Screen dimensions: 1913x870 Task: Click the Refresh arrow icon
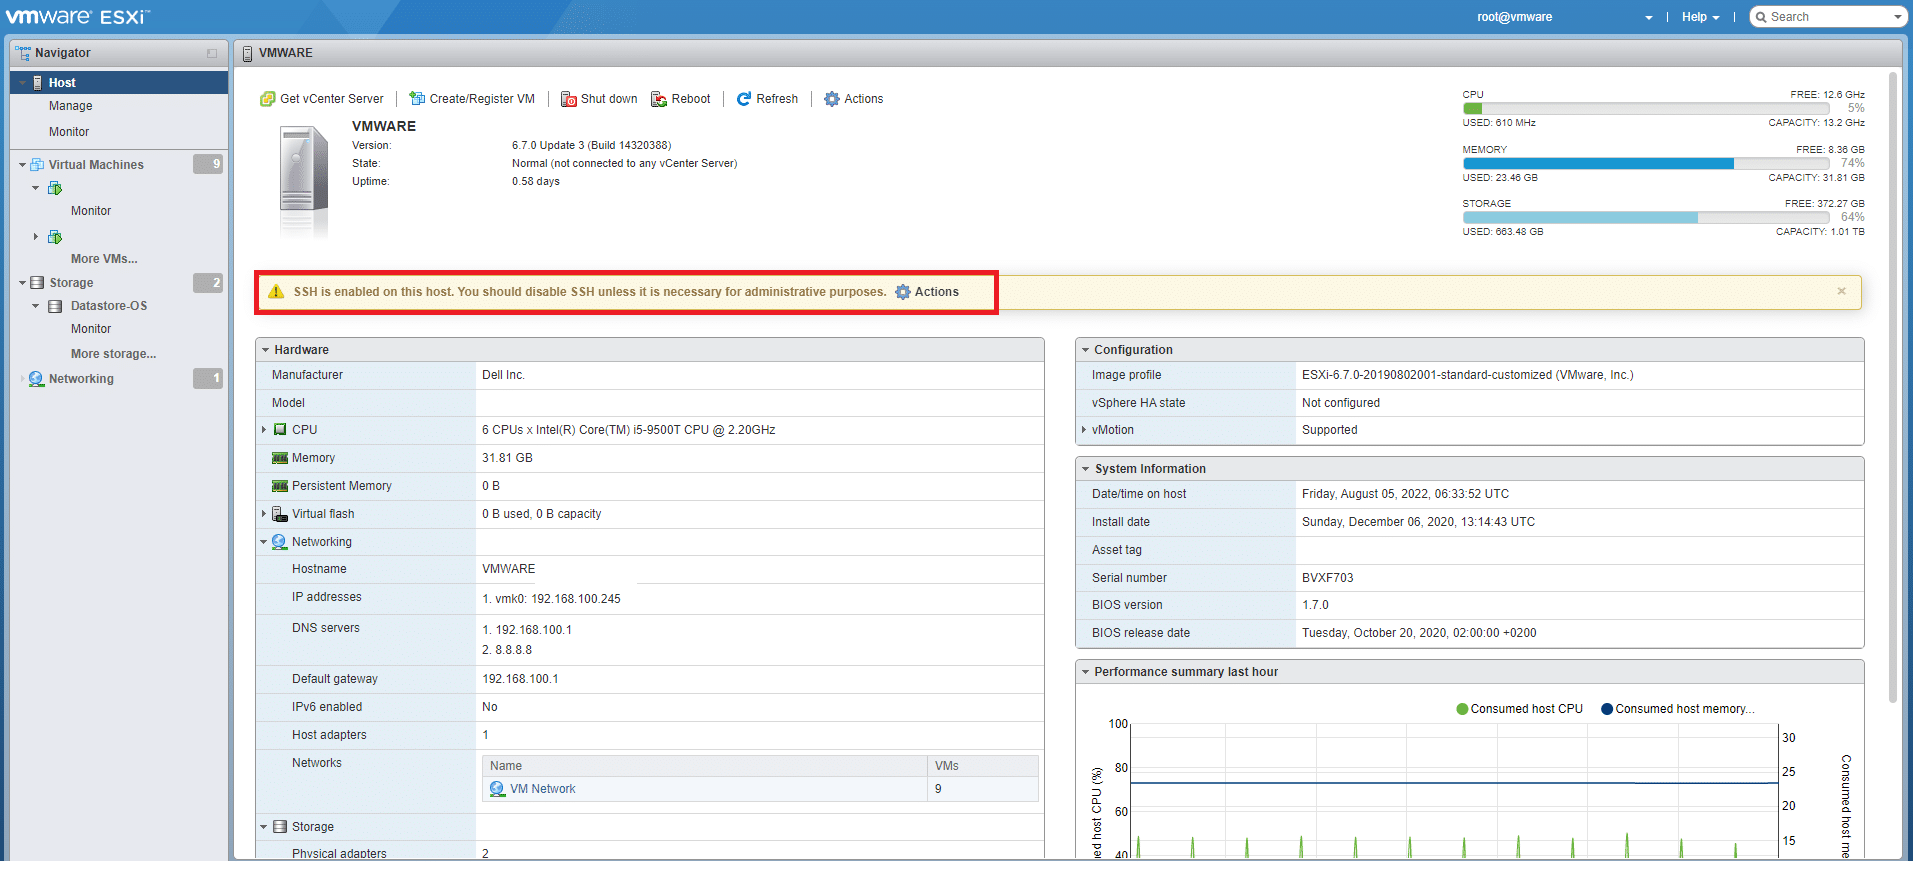744,99
